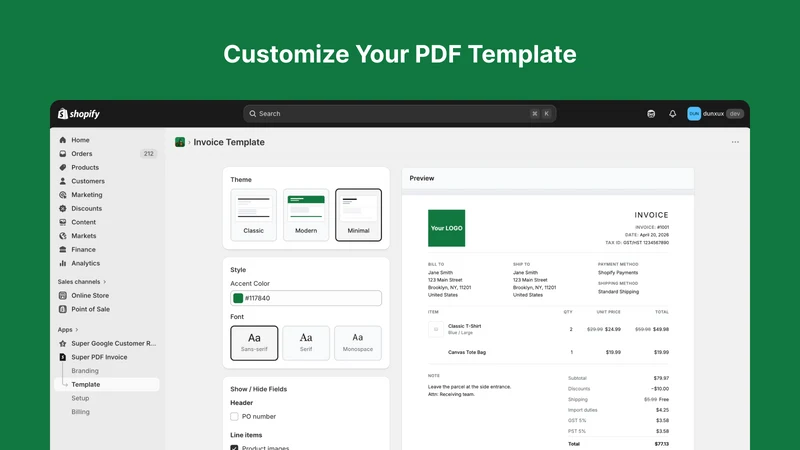Click the INVOICE heading in preview
The image size is (800, 450).
(651, 215)
